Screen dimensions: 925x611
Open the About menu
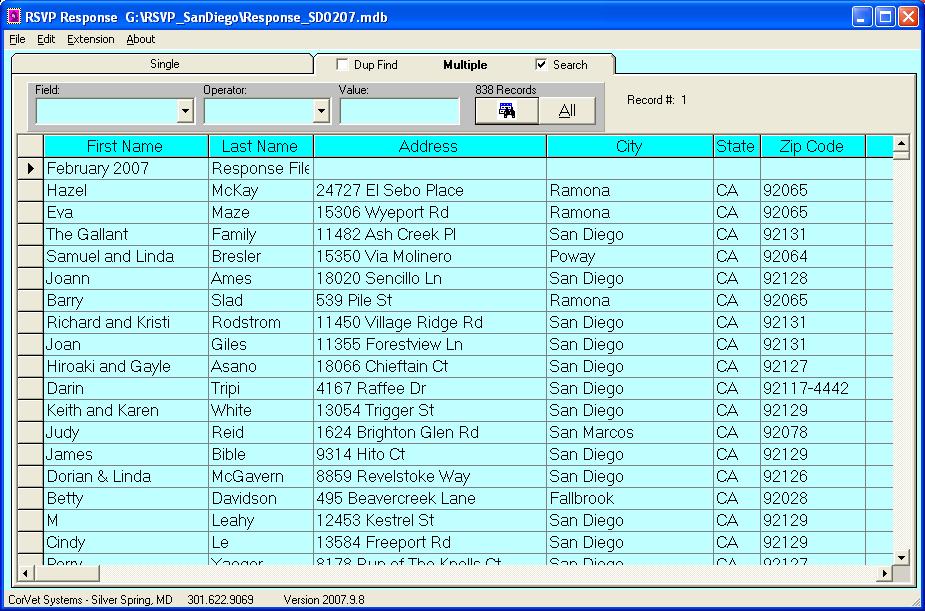click(x=140, y=39)
